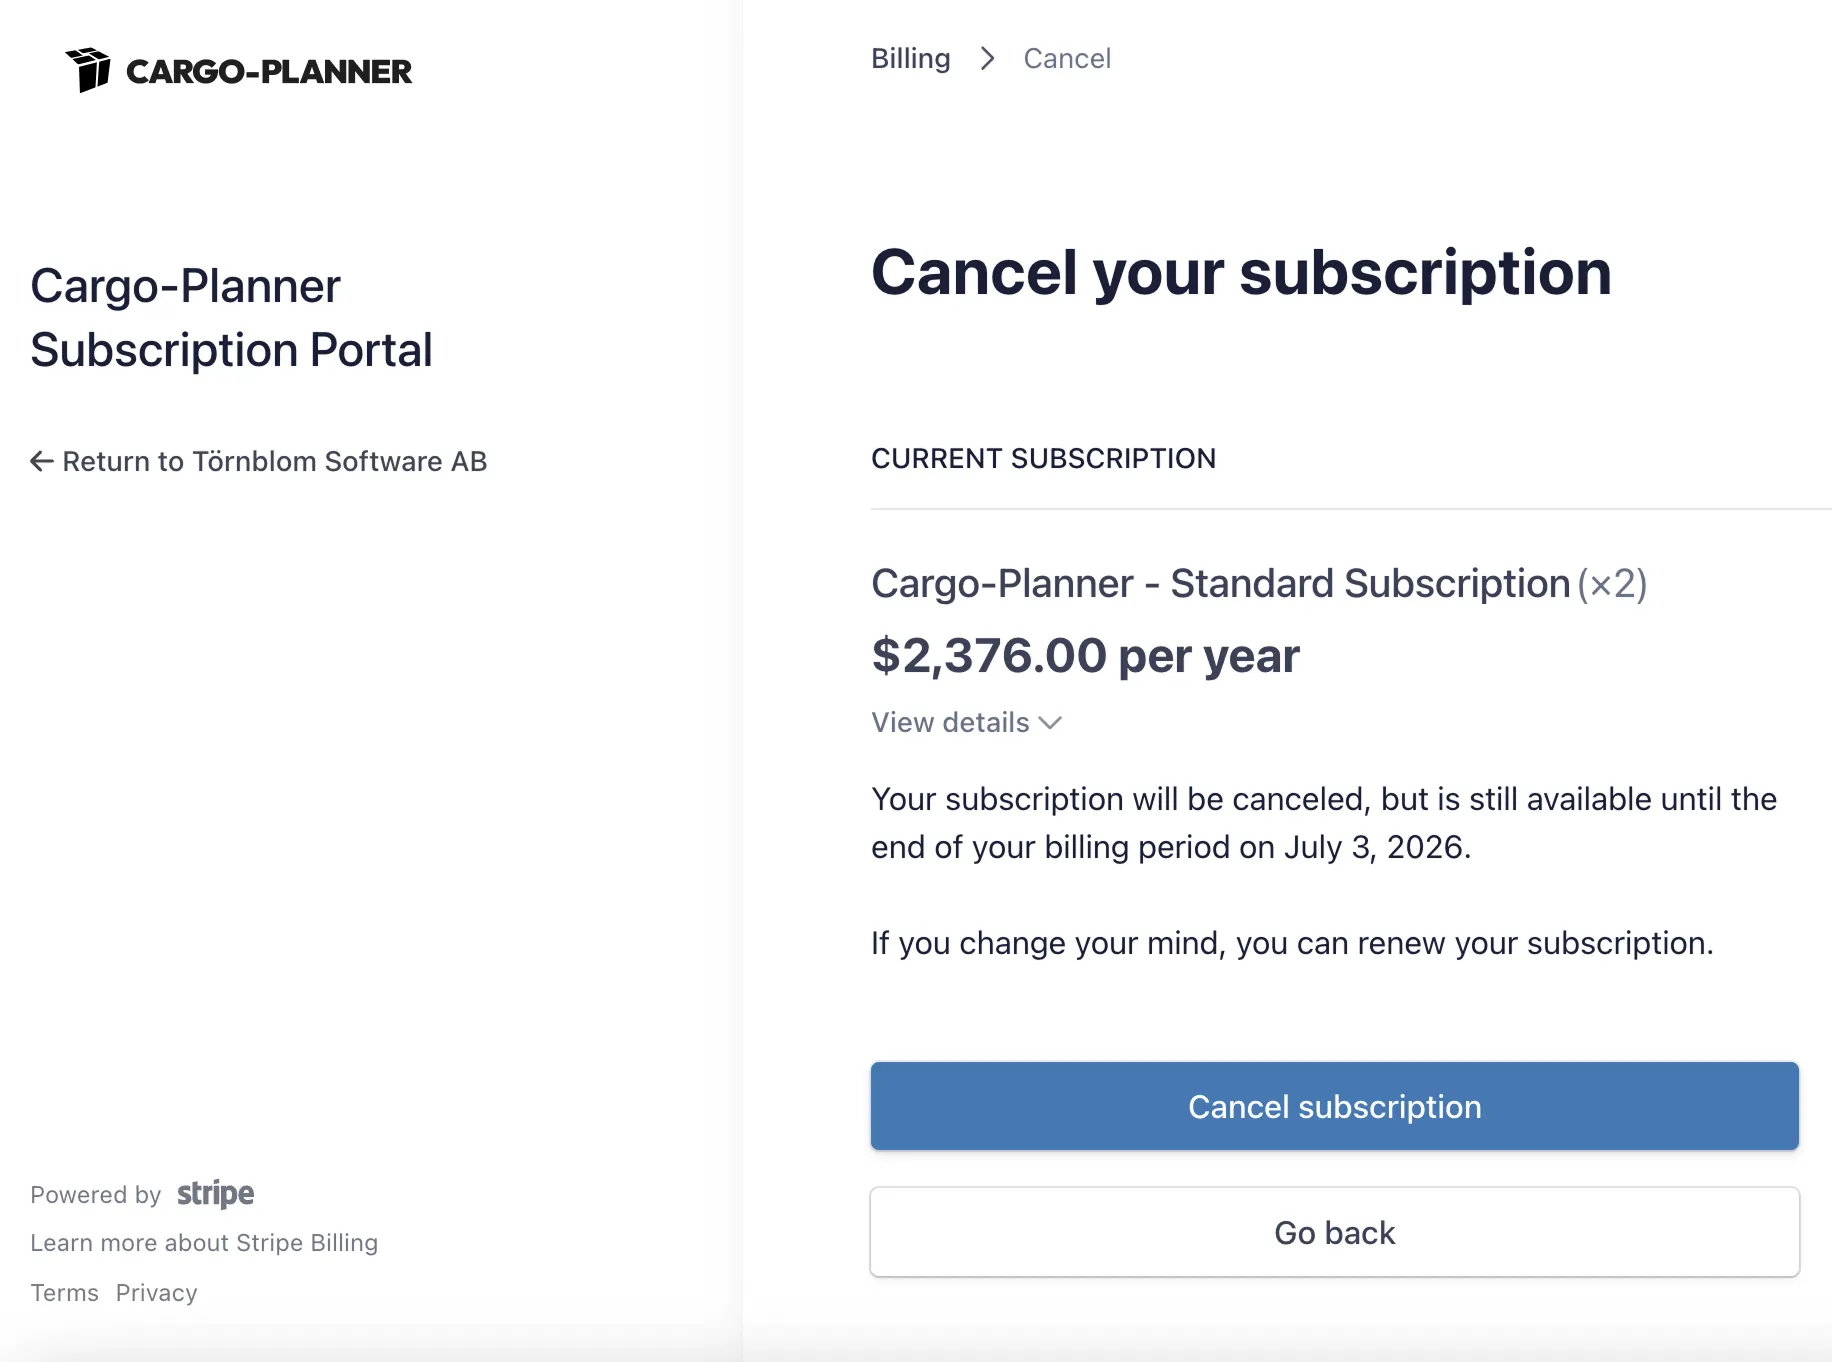
Task: Open the Terms page
Action: click(64, 1292)
